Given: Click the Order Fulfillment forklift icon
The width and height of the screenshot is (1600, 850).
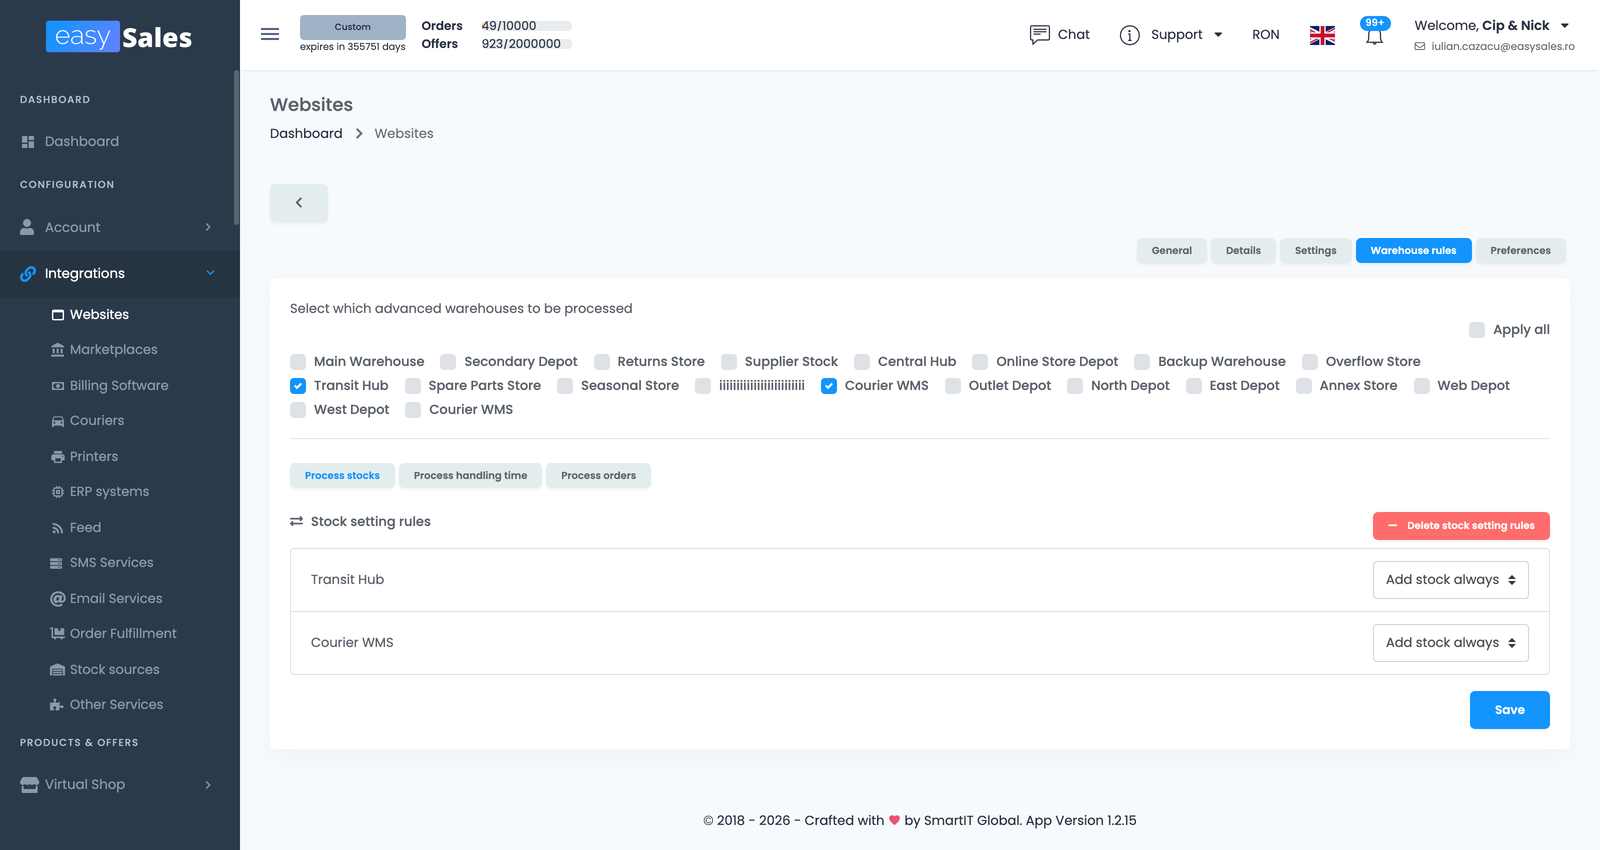Looking at the screenshot, I should tap(58, 633).
